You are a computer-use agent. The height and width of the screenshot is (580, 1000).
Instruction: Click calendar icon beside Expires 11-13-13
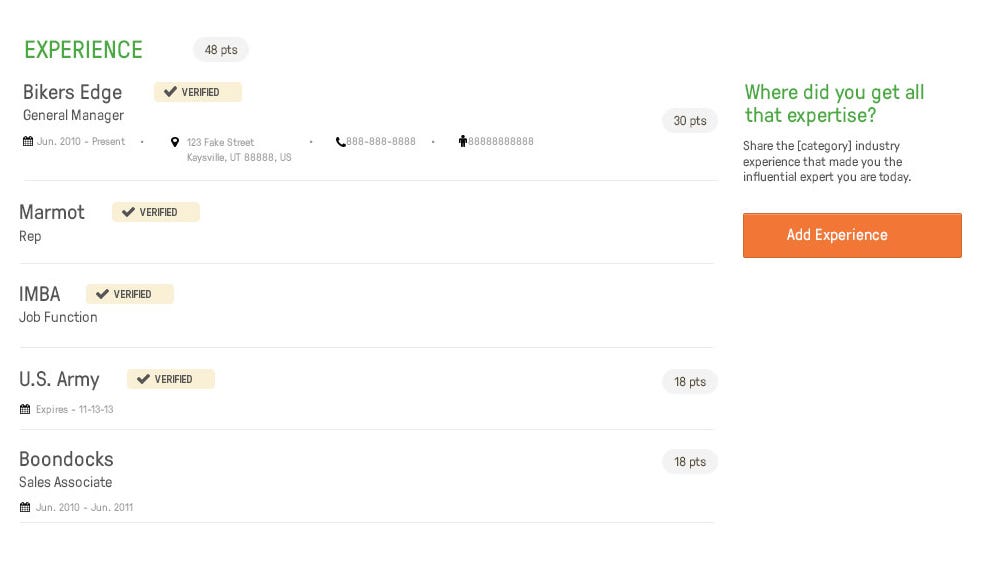click(x=25, y=410)
